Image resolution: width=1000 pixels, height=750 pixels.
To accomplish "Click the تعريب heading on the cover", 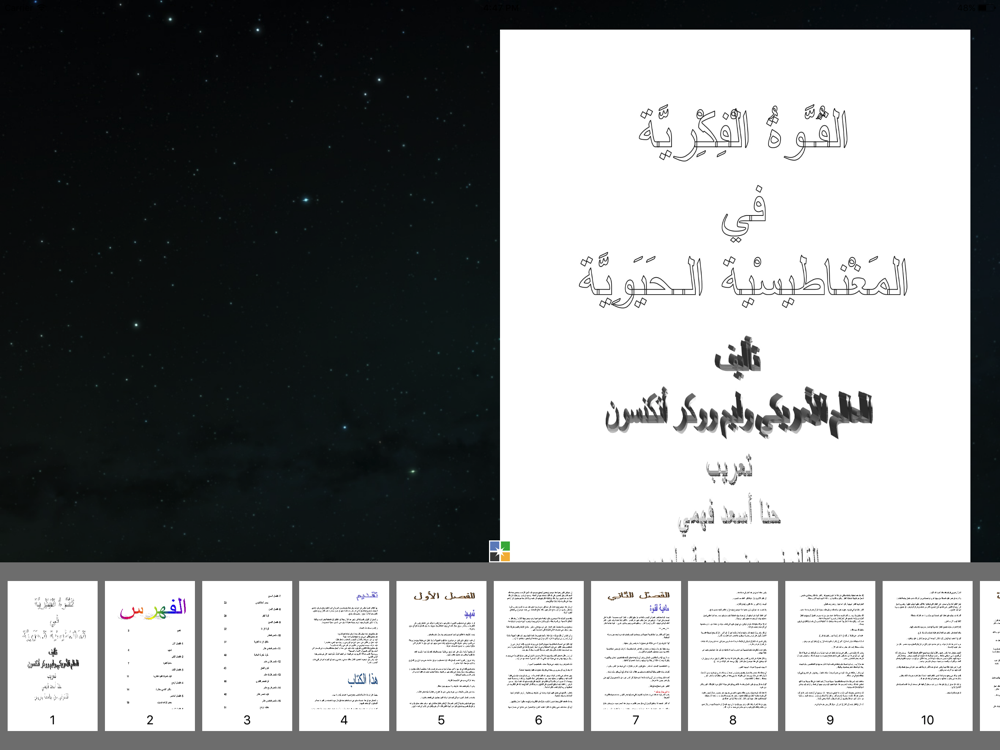I will tap(735, 468).
